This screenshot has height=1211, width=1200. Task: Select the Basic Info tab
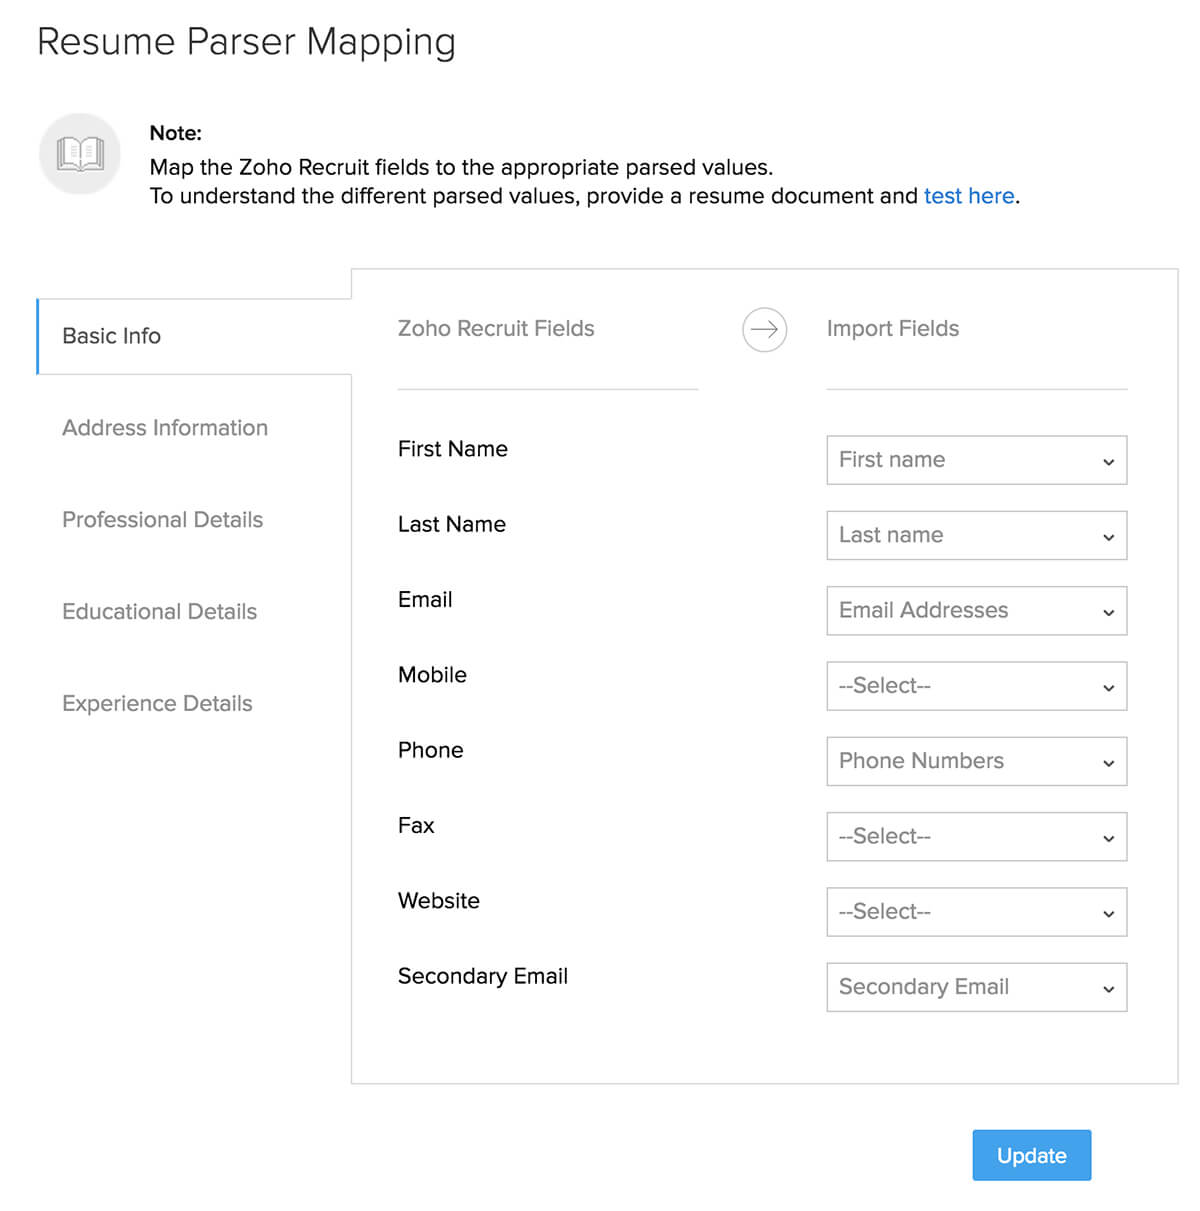[x=111, y=336]
